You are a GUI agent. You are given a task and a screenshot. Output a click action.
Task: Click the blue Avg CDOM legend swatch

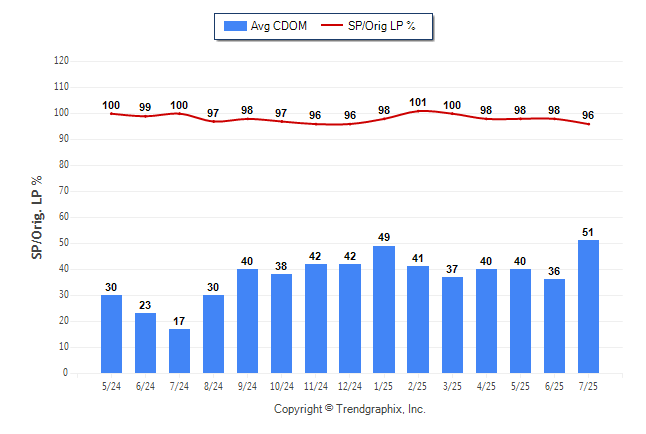235,26
